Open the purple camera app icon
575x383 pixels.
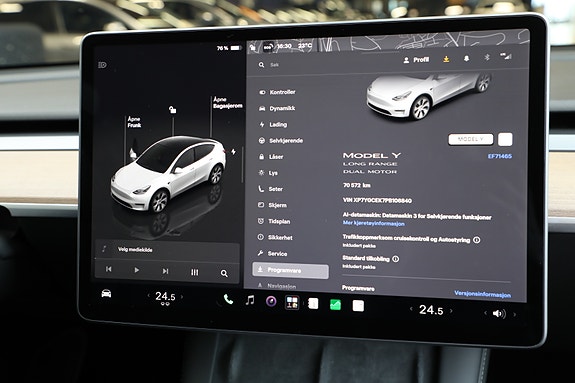pos(271,302)
